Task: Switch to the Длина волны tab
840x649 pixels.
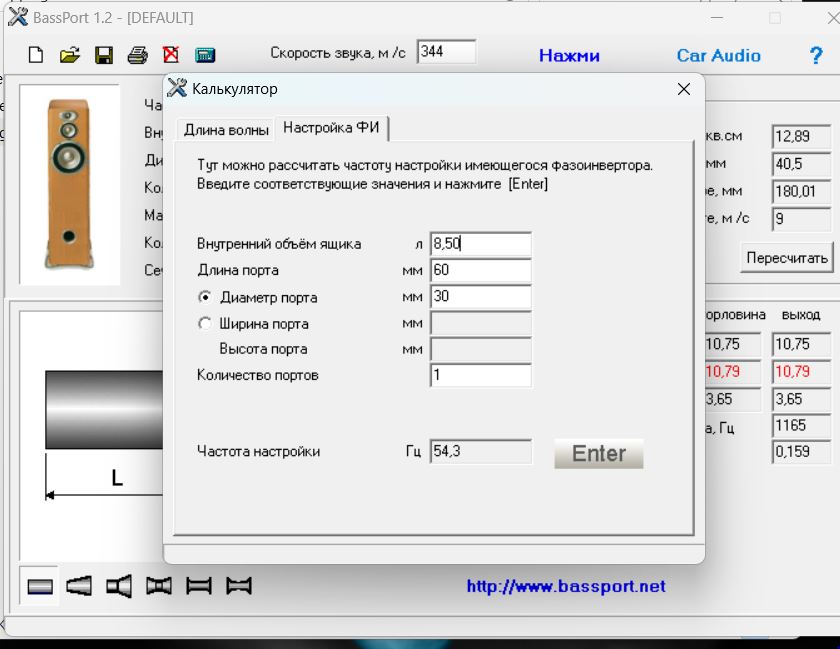Action: [x=226, y=129]
